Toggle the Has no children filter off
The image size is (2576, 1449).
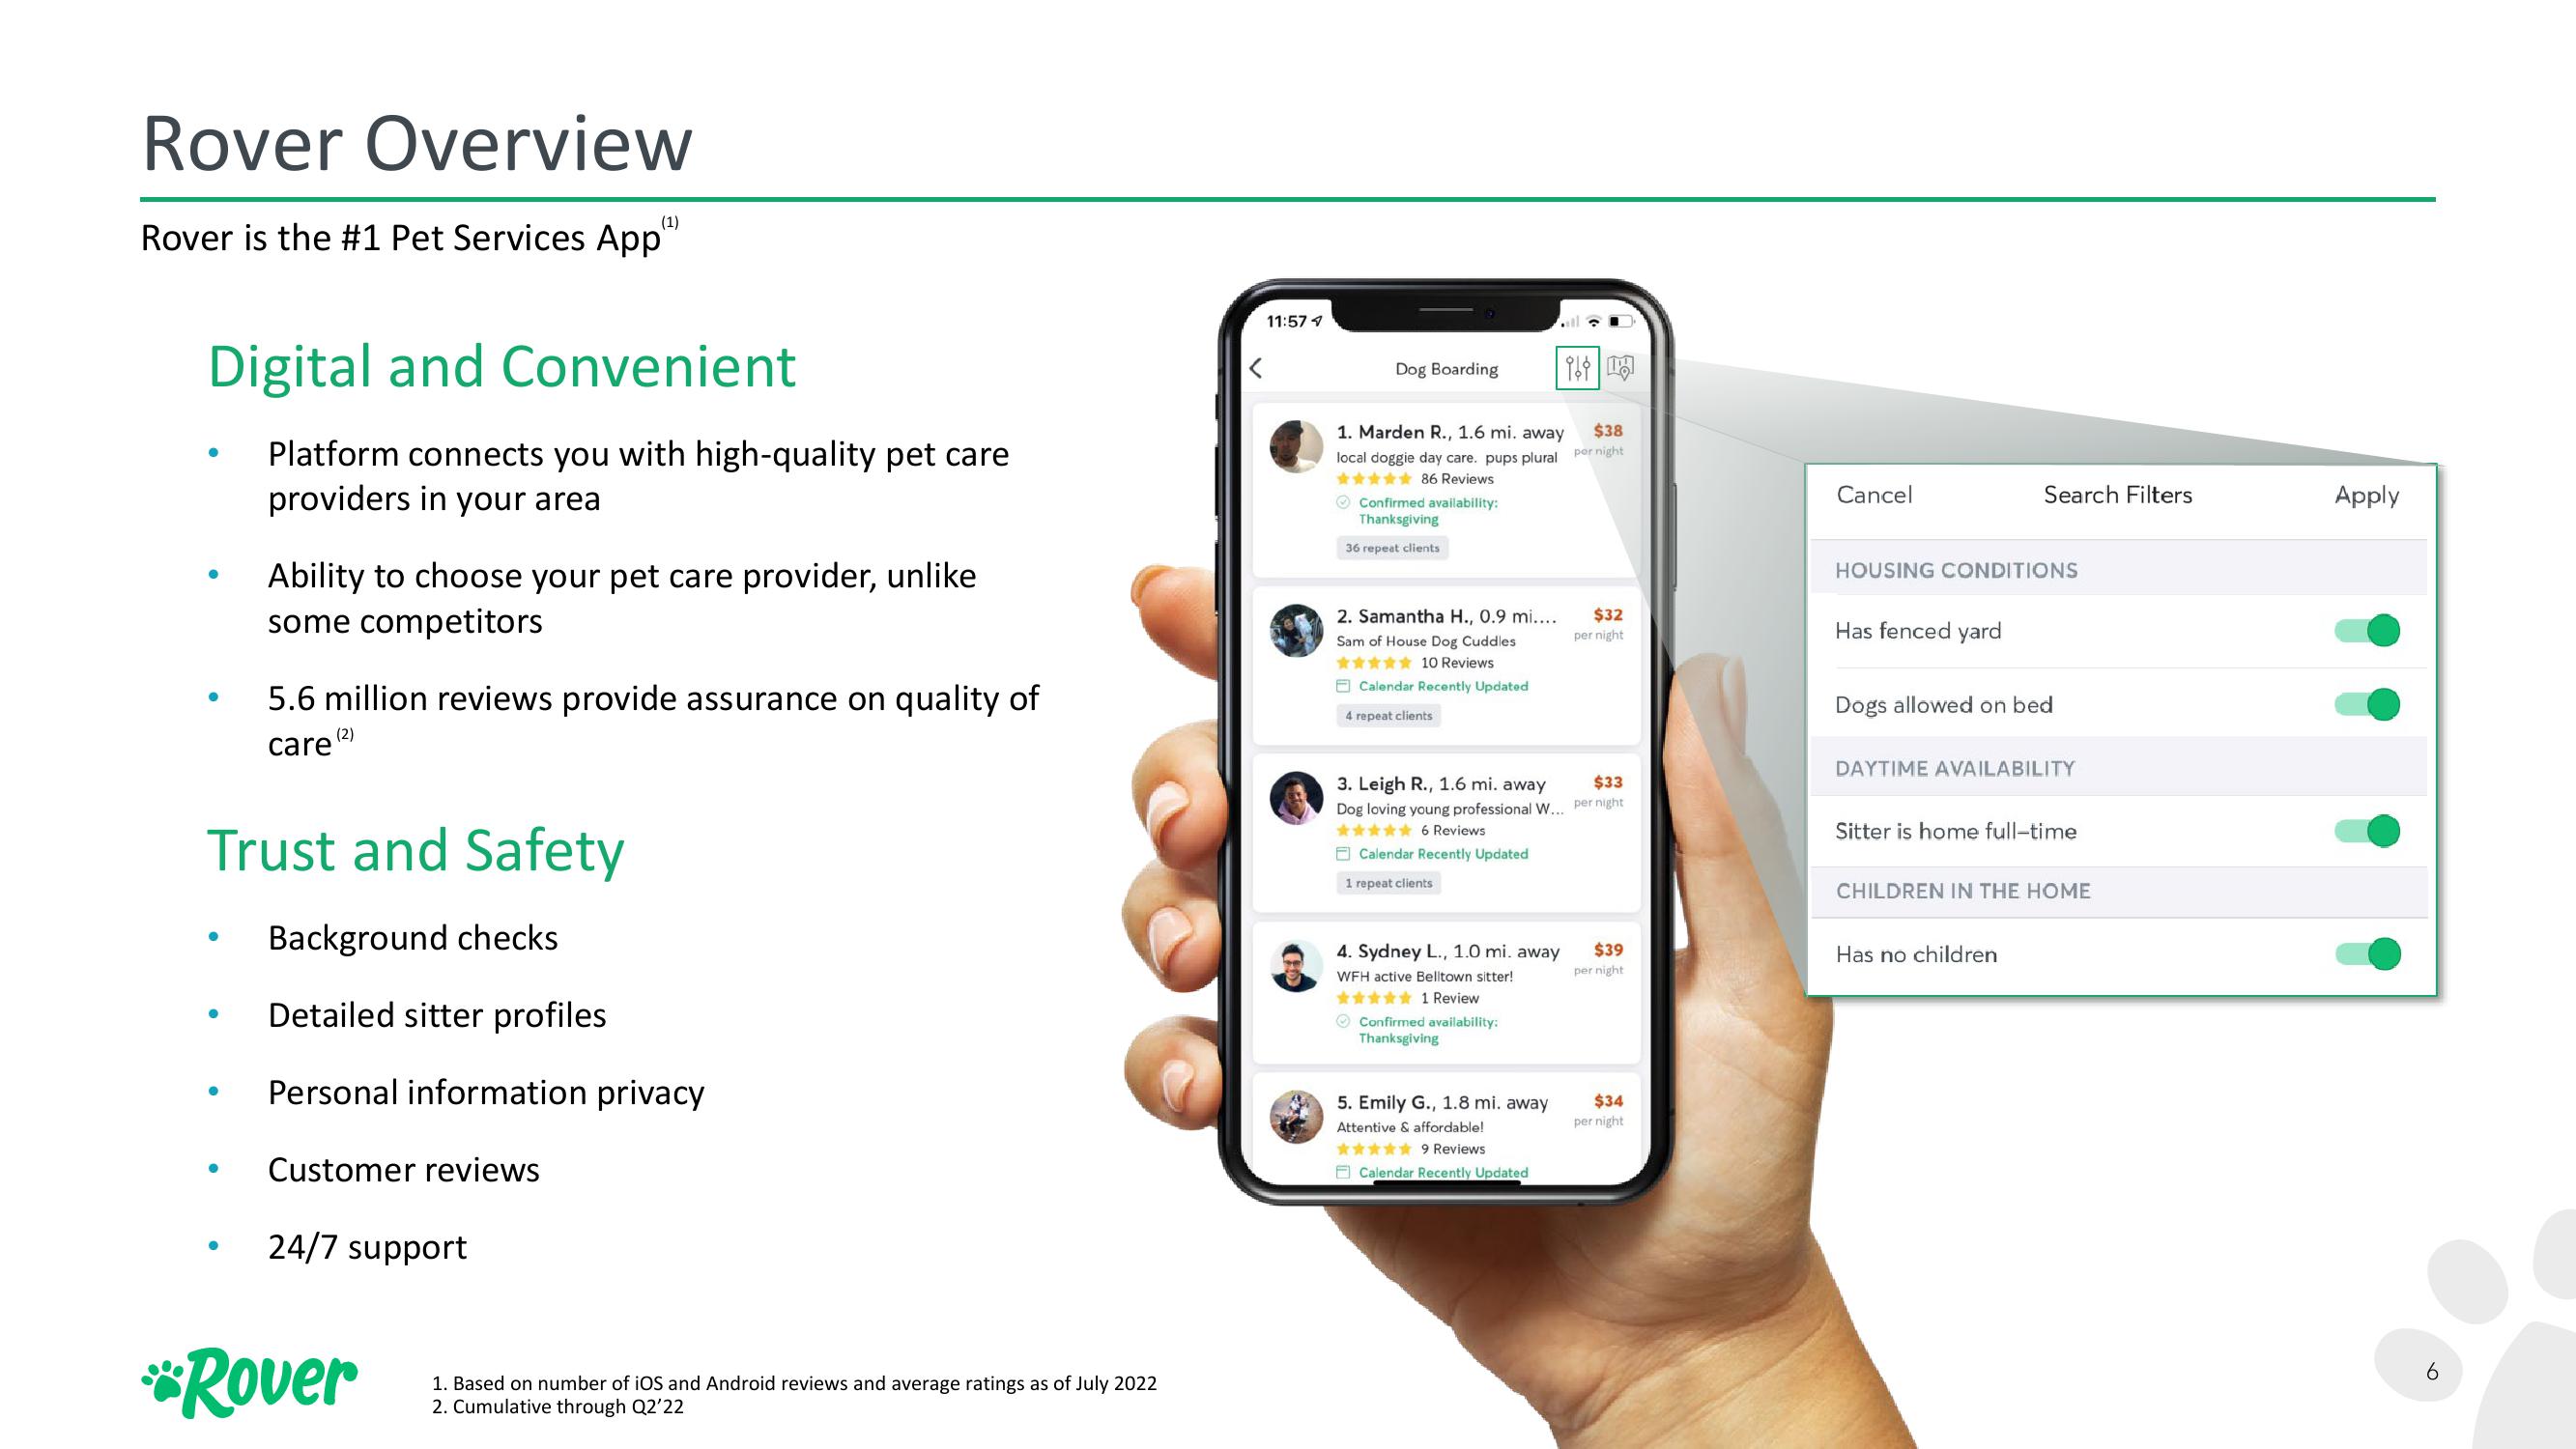point(2383,955)
